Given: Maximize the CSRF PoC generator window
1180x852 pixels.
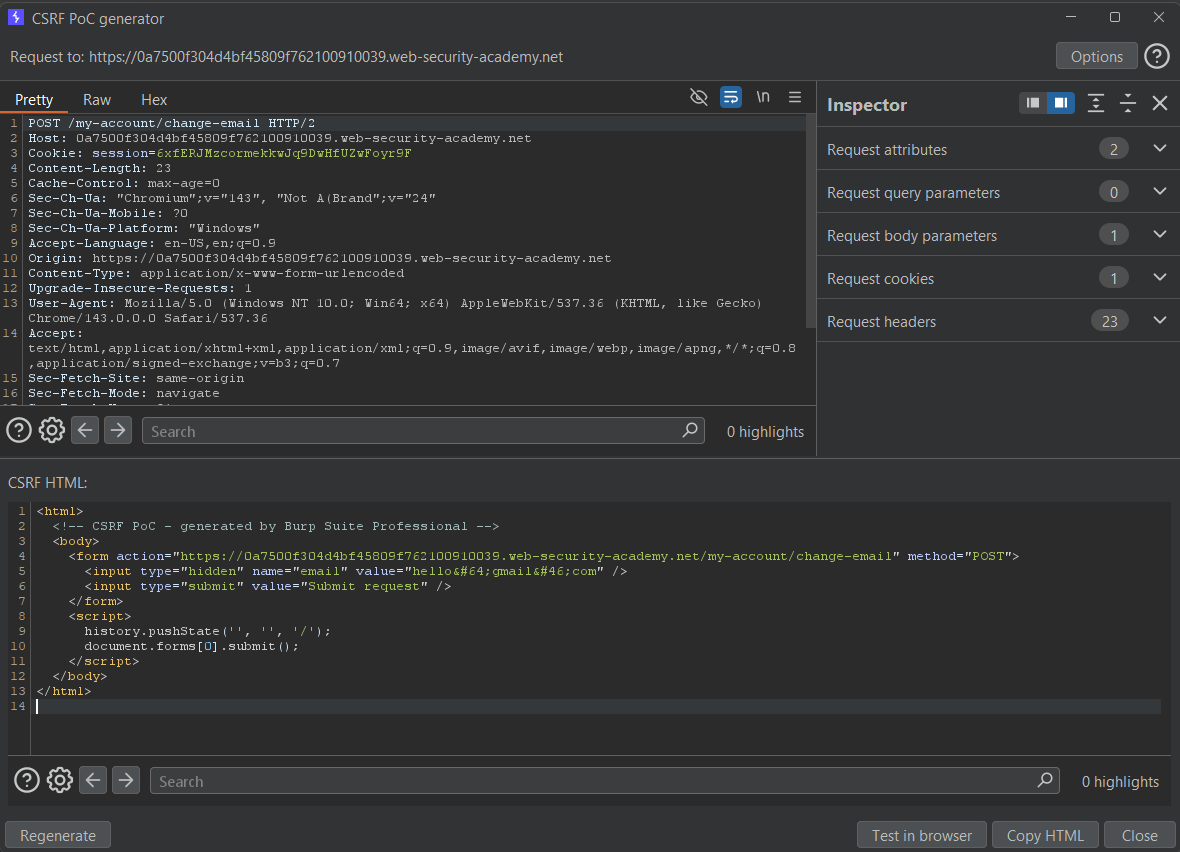Looking at the screenshot, I should point(1115,17).
